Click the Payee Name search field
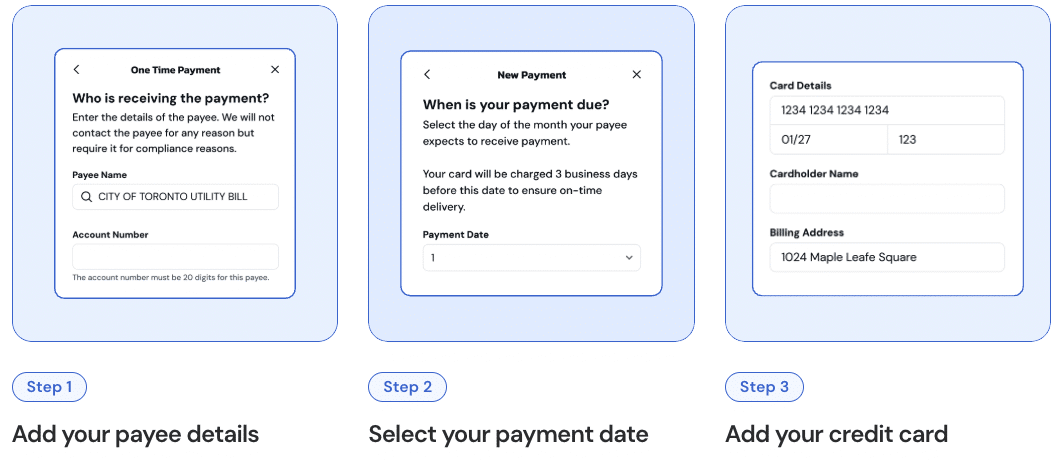The height and width of the screenshot is (460, 1056). 176,197
